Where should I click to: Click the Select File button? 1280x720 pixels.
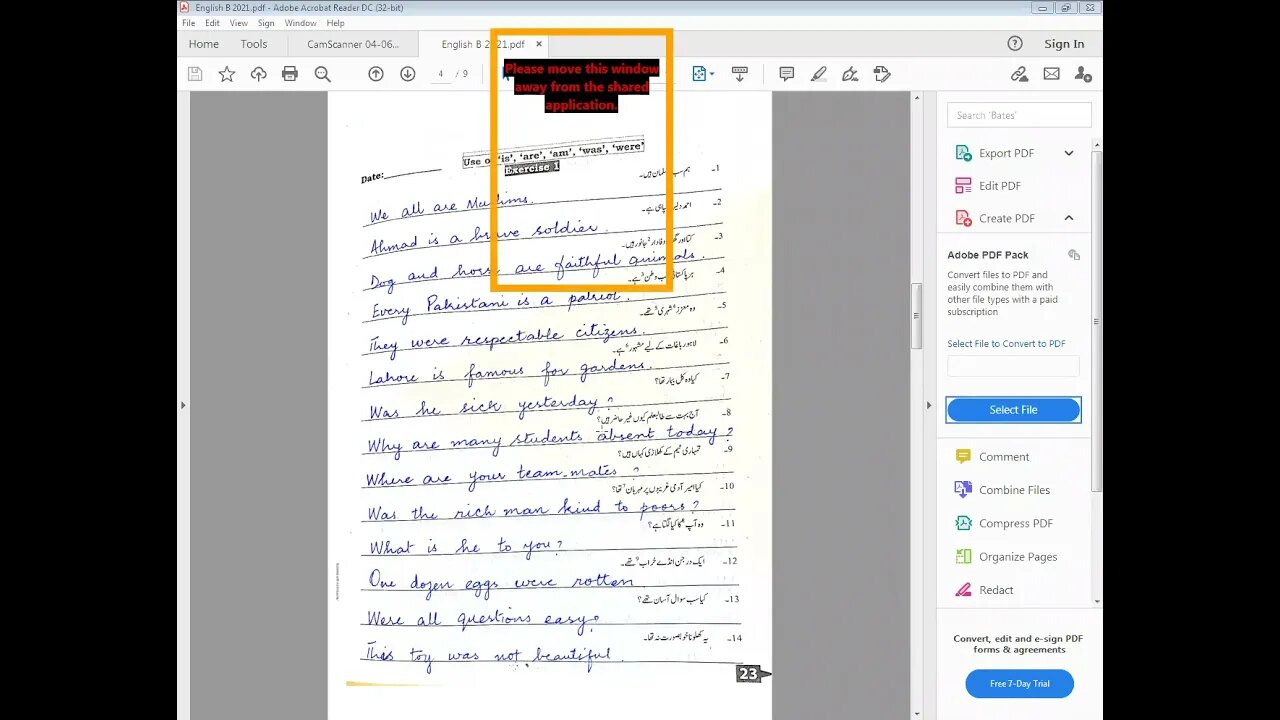click(x=1013, y=410)
